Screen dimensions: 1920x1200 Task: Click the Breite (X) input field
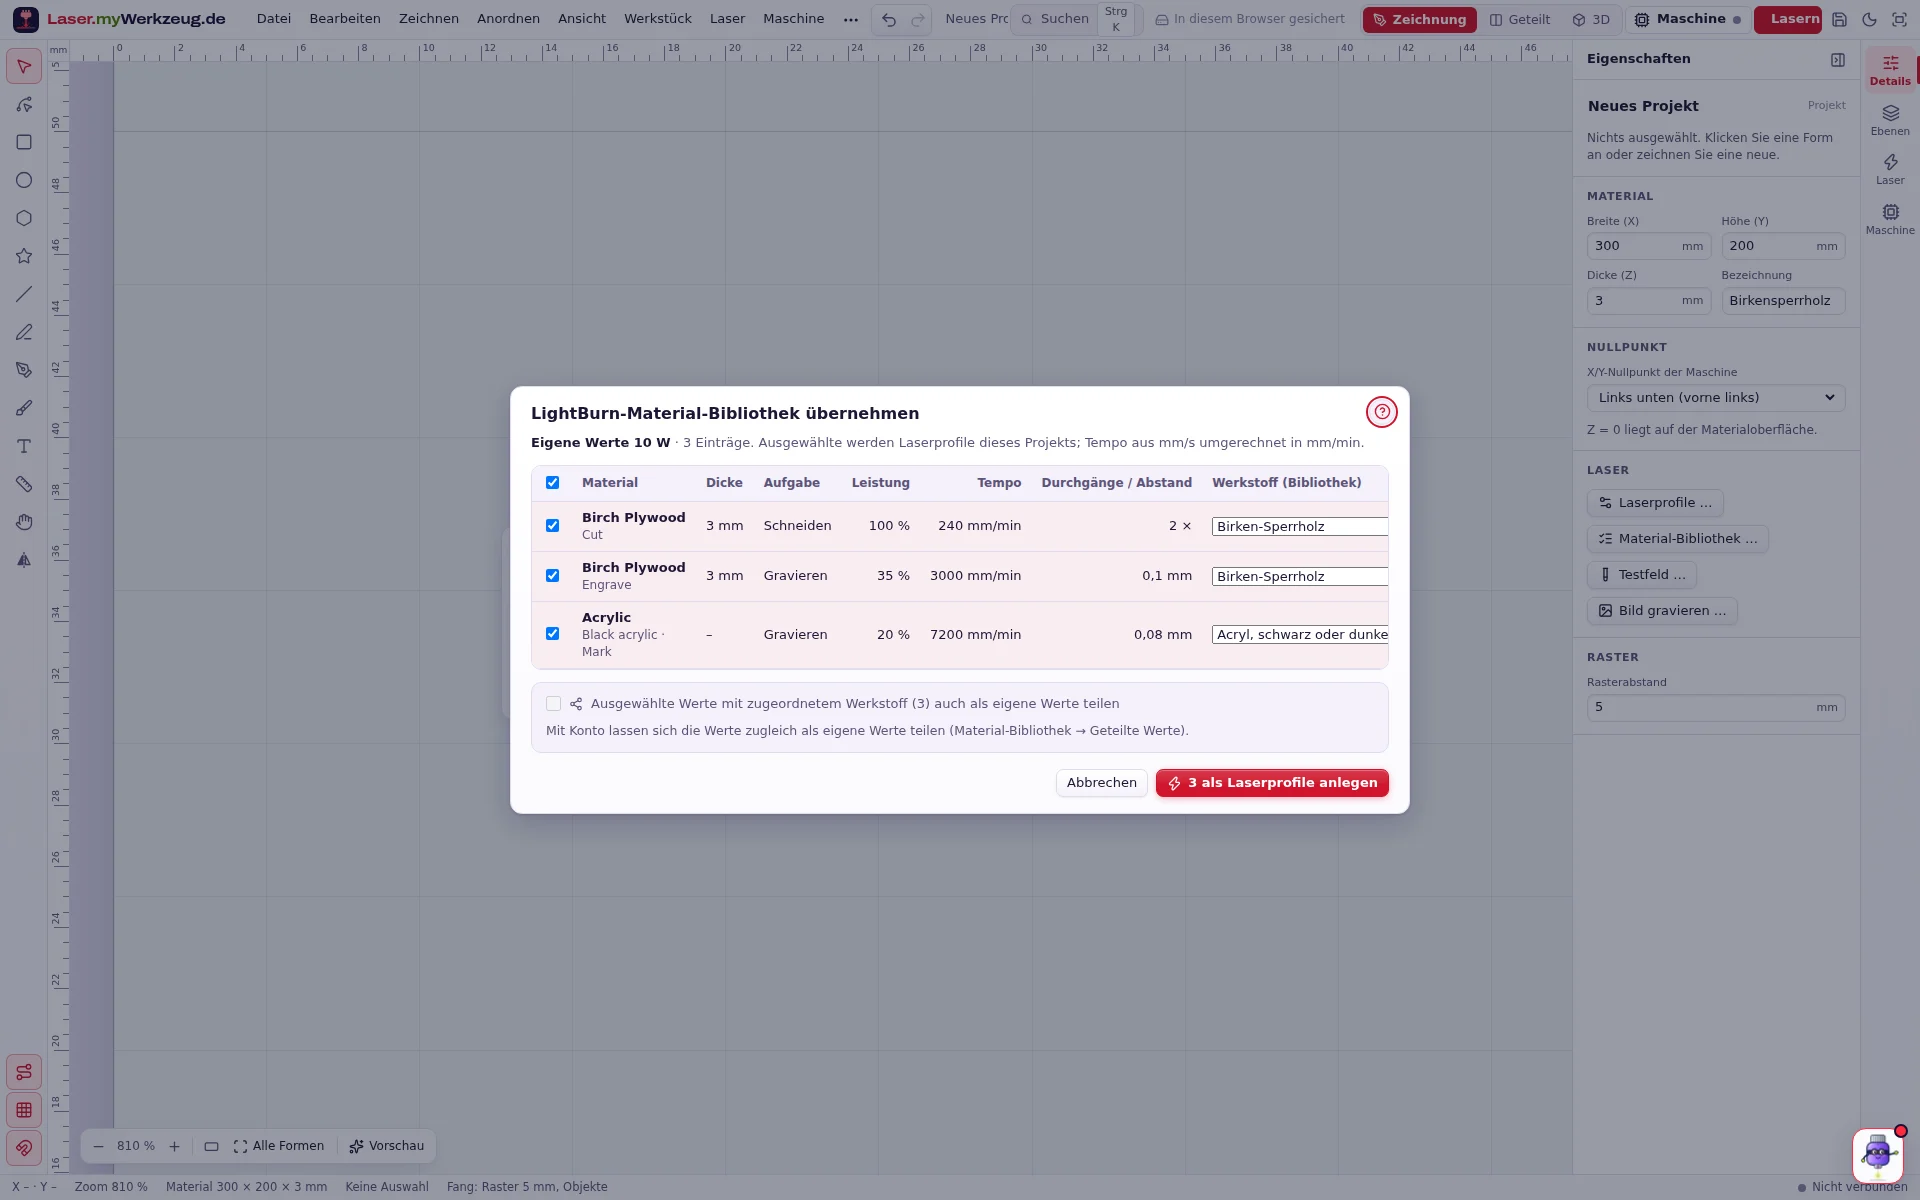1648,246
